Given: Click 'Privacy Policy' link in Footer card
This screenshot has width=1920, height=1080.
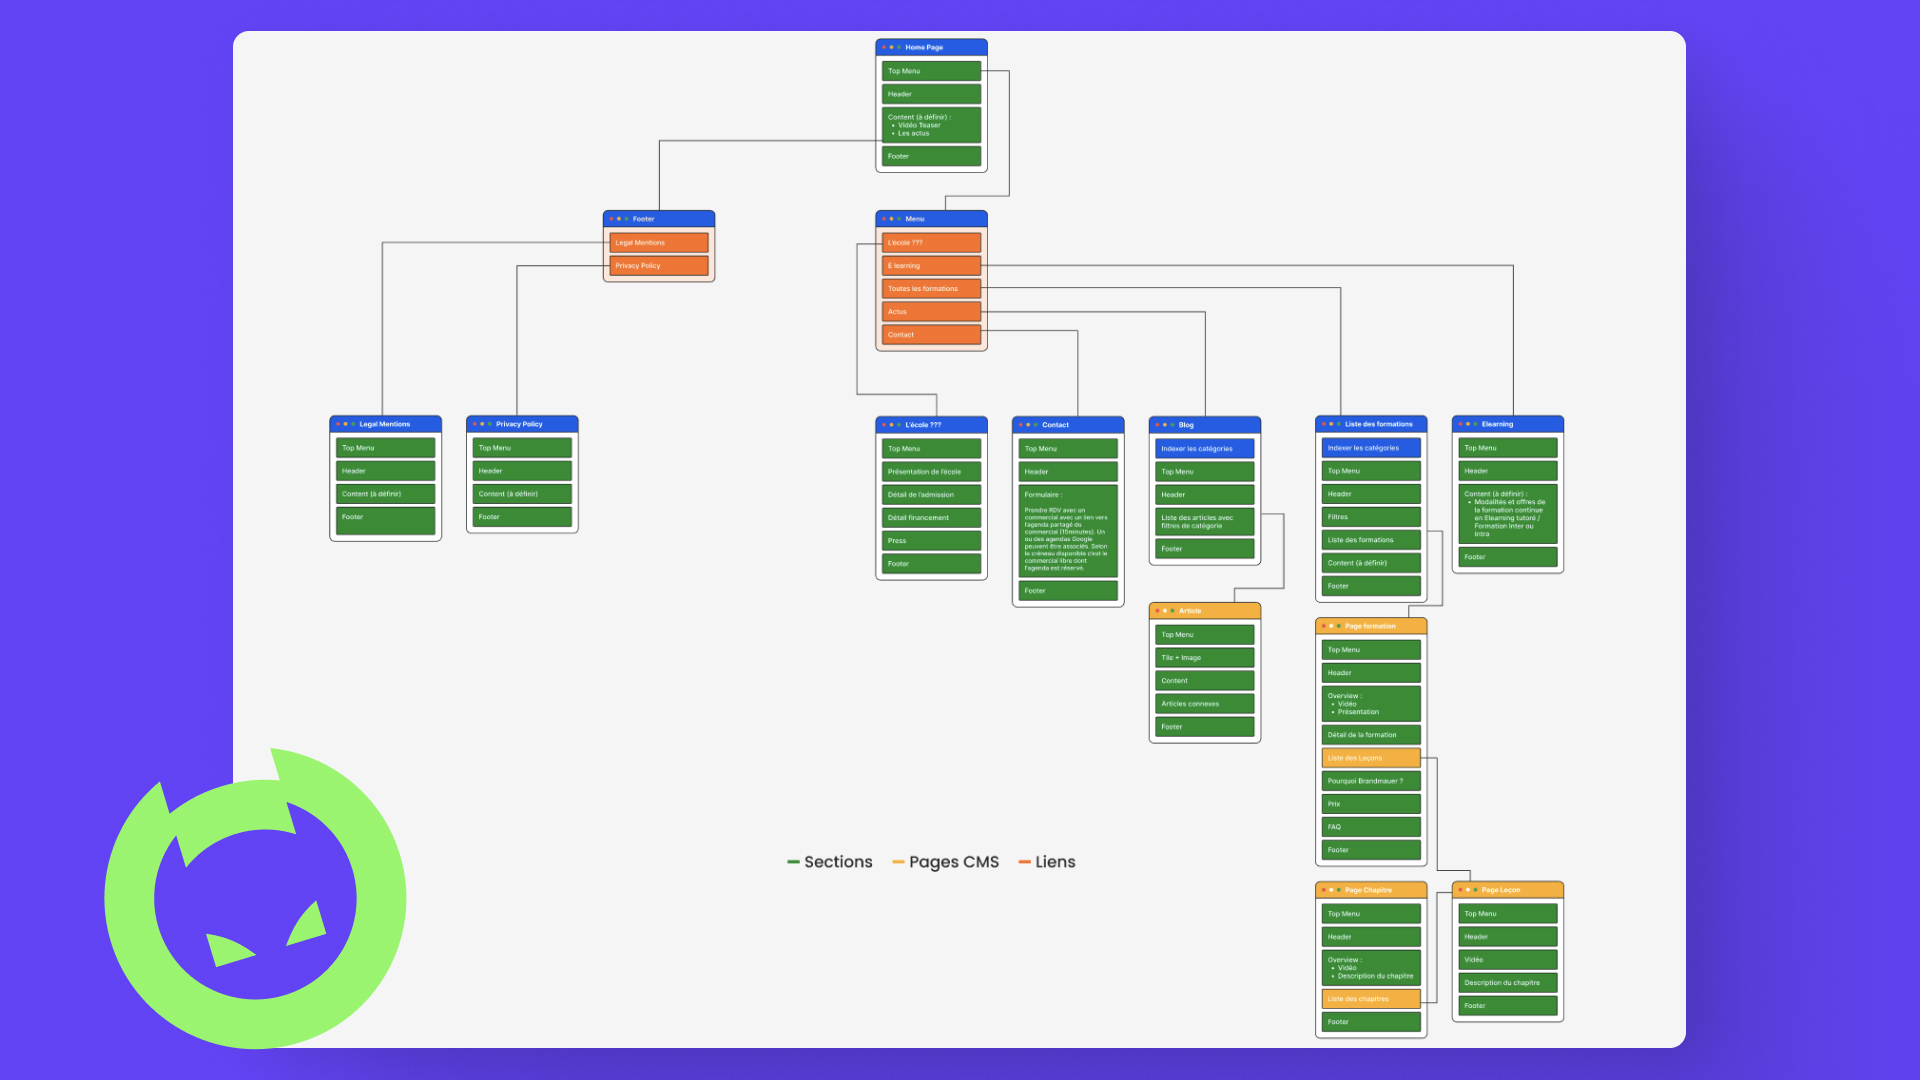Looking at the screenshot, I should point(658,266).
